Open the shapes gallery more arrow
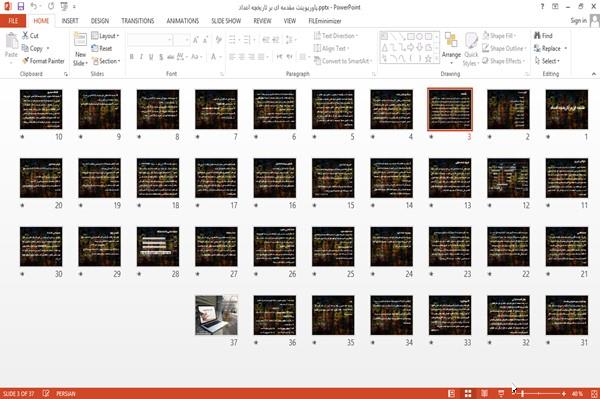Screen dimensions: 600x399 (x=436, y=58)
